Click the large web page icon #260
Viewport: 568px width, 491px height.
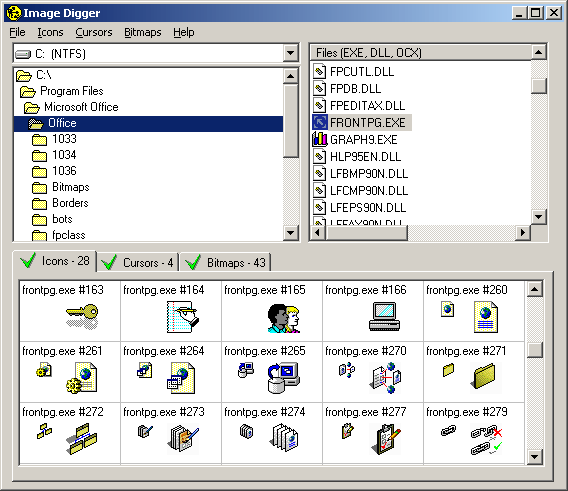pos(486,318)
